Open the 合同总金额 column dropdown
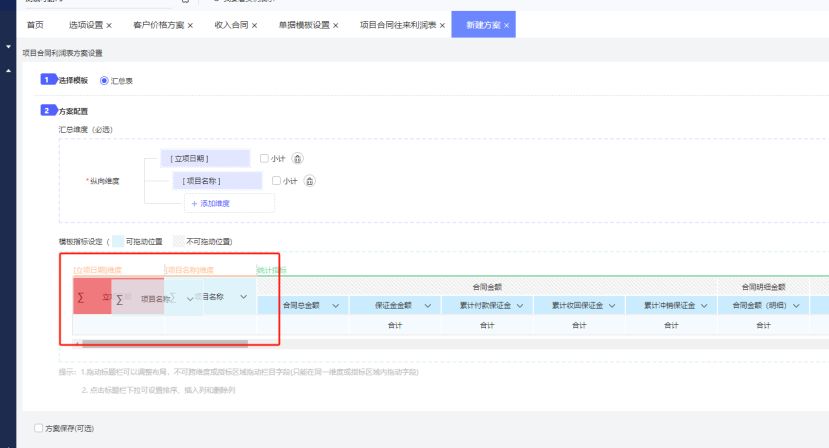The width and height of the screenshot is (829, 448). pyautogui.click(x=336, y=306)
